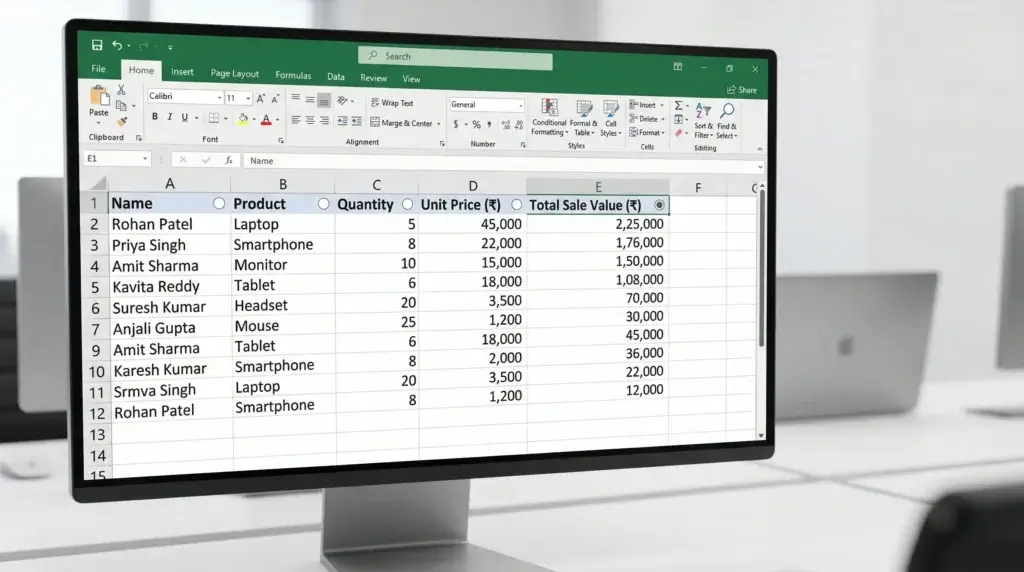Viewport: 1024px width, 572px height.
Task: Click the Format Painter brush icon
Action: click(x=121, y=121)
